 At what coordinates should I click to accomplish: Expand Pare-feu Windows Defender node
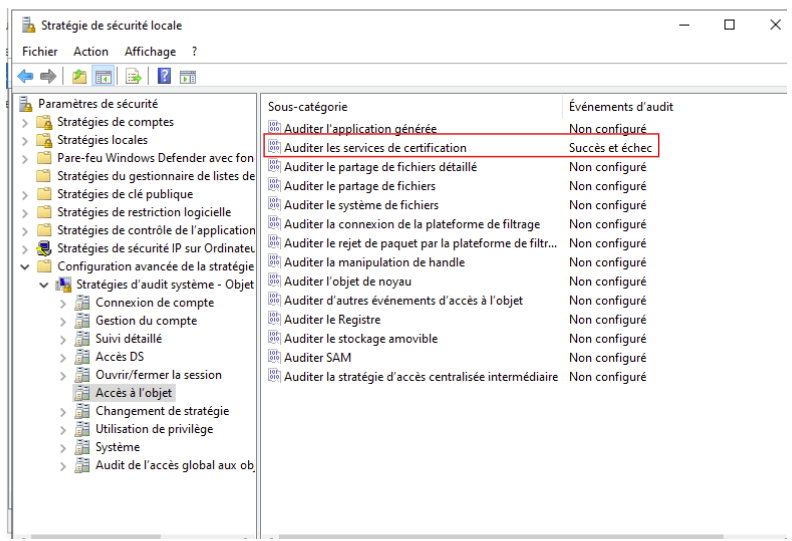coord(25,159)
